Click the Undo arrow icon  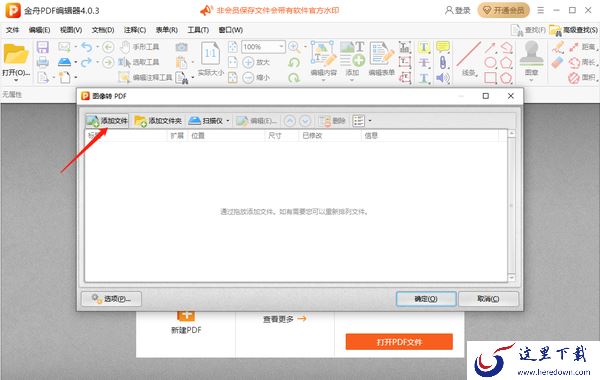pos(87,47)
